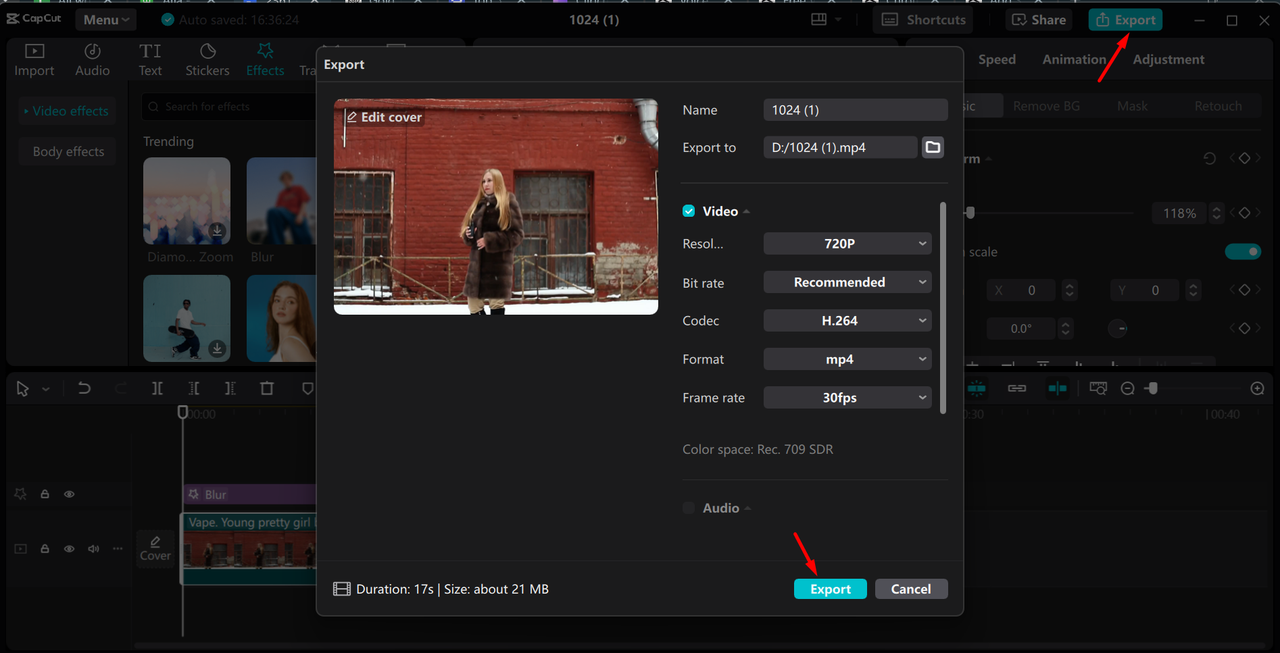Lock the main video track
Viewport: 1280px width, 653px height.
(45, 549)
